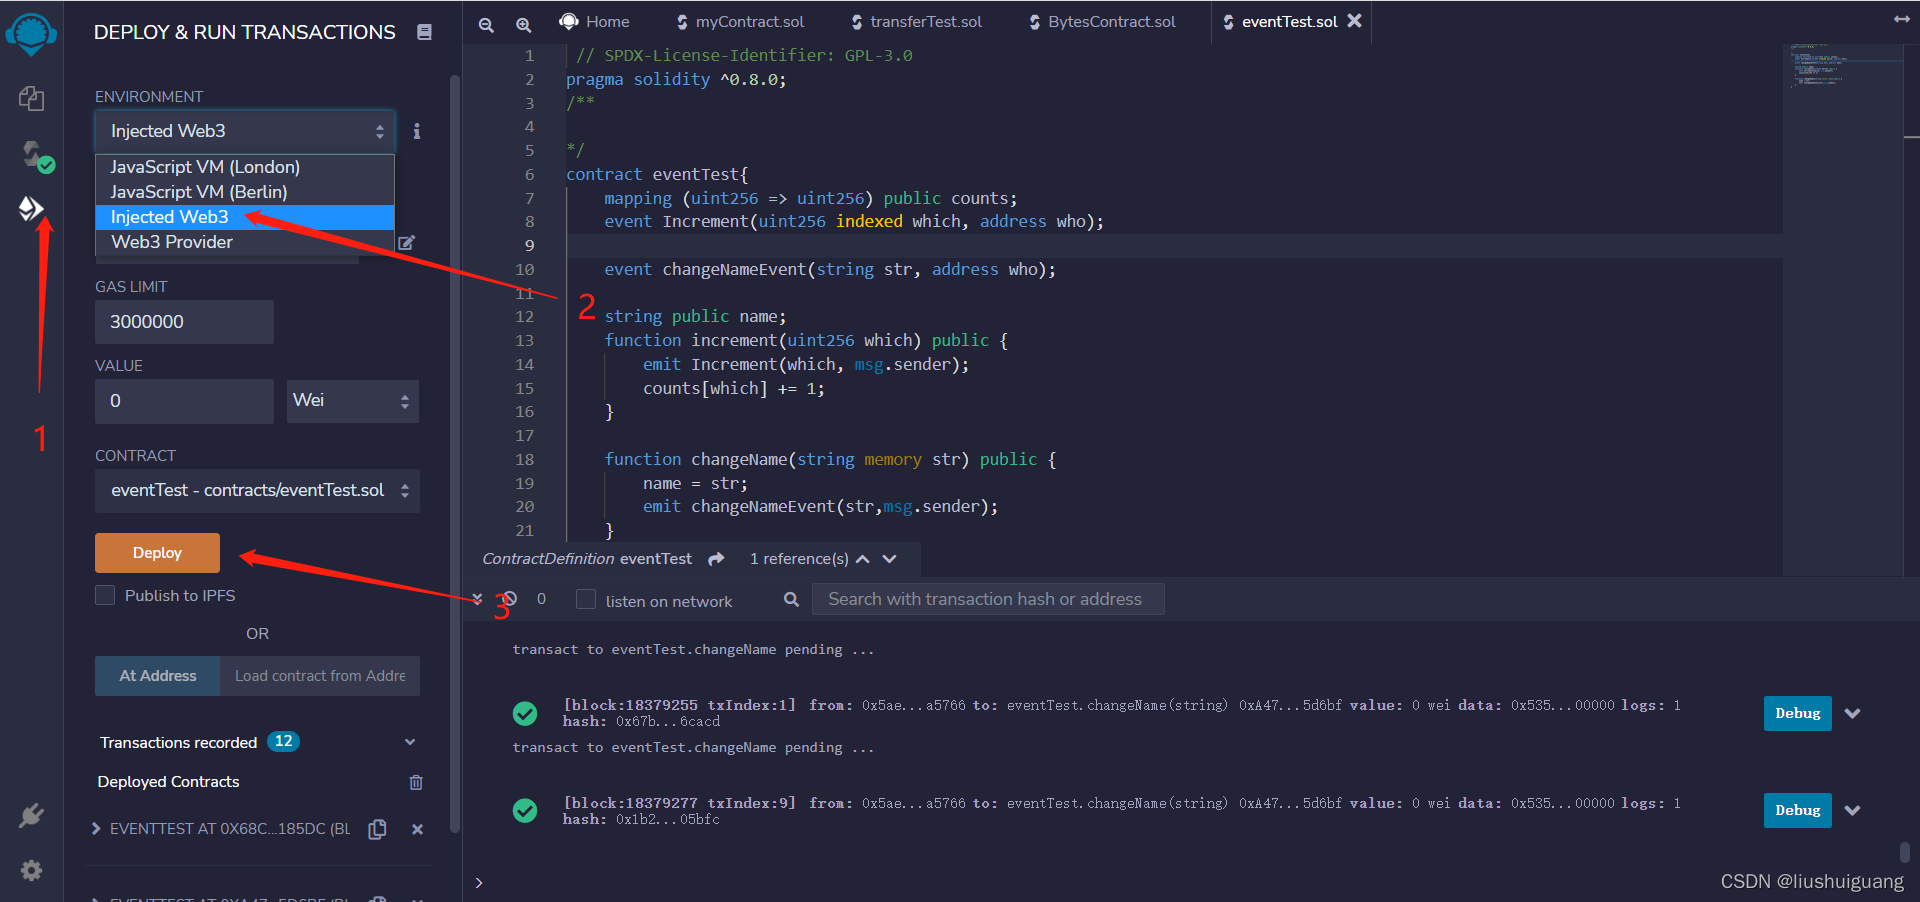Open the Wei unit dropdown

352,400
